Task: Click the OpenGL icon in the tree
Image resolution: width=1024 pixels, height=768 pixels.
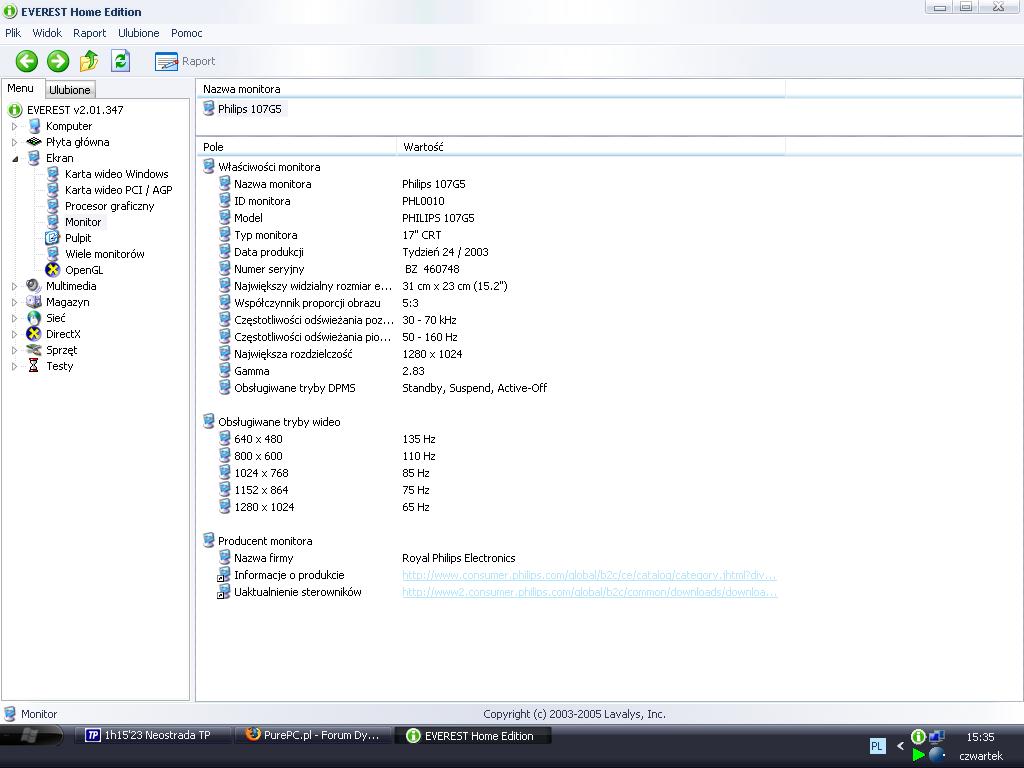Action: (52, 270)
